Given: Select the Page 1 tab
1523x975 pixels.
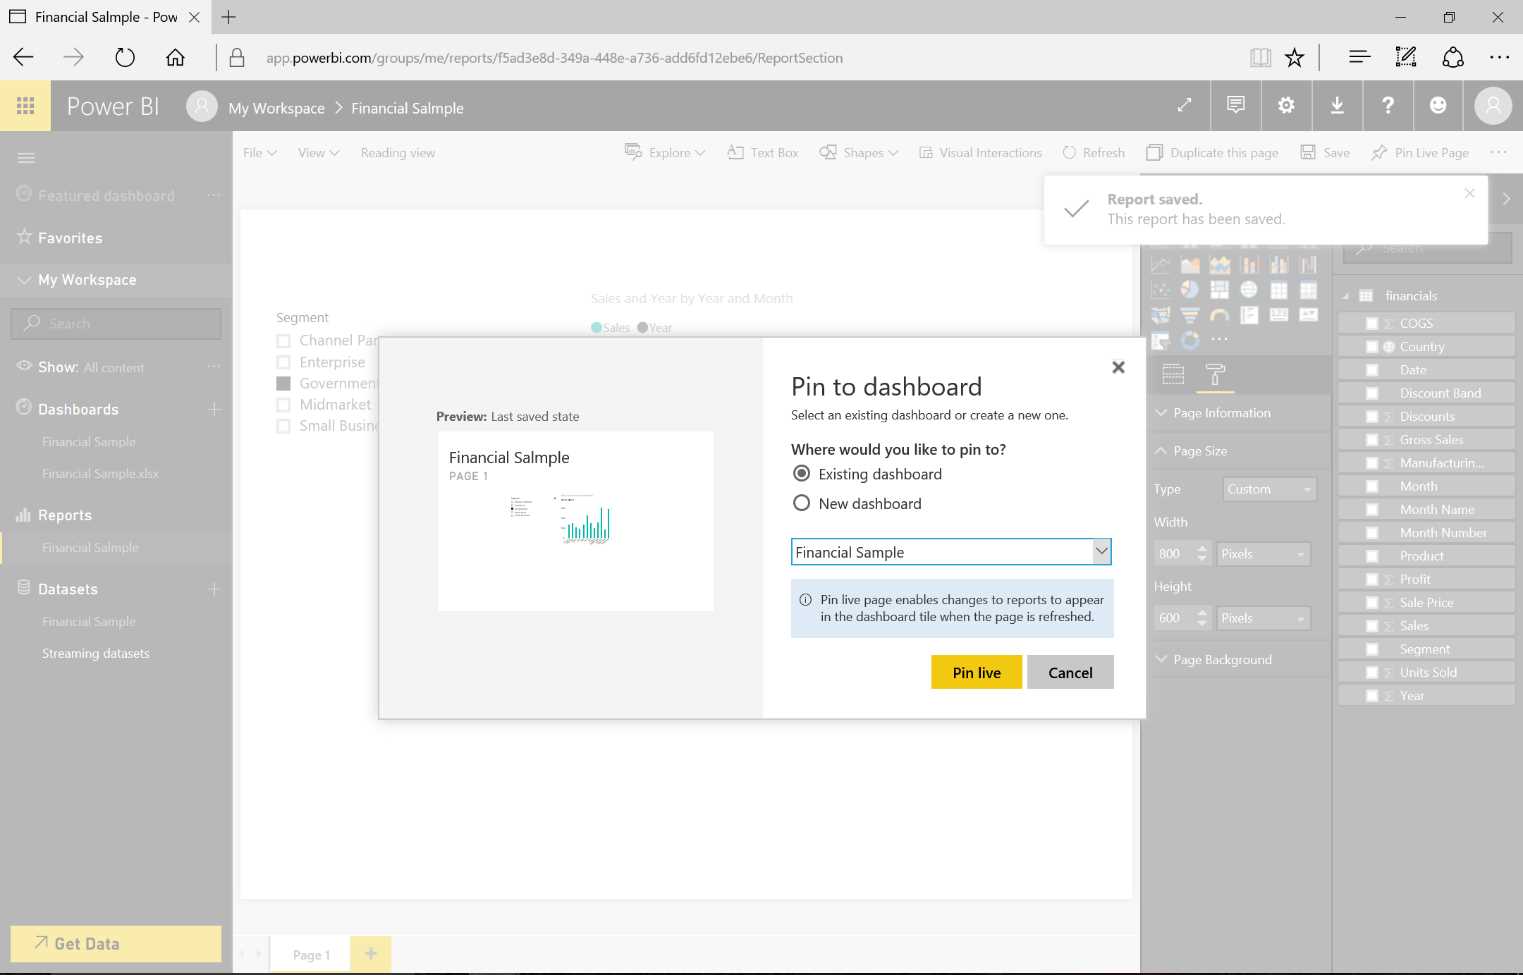Looking at the screenshot, I should click(x=311, y=955).
